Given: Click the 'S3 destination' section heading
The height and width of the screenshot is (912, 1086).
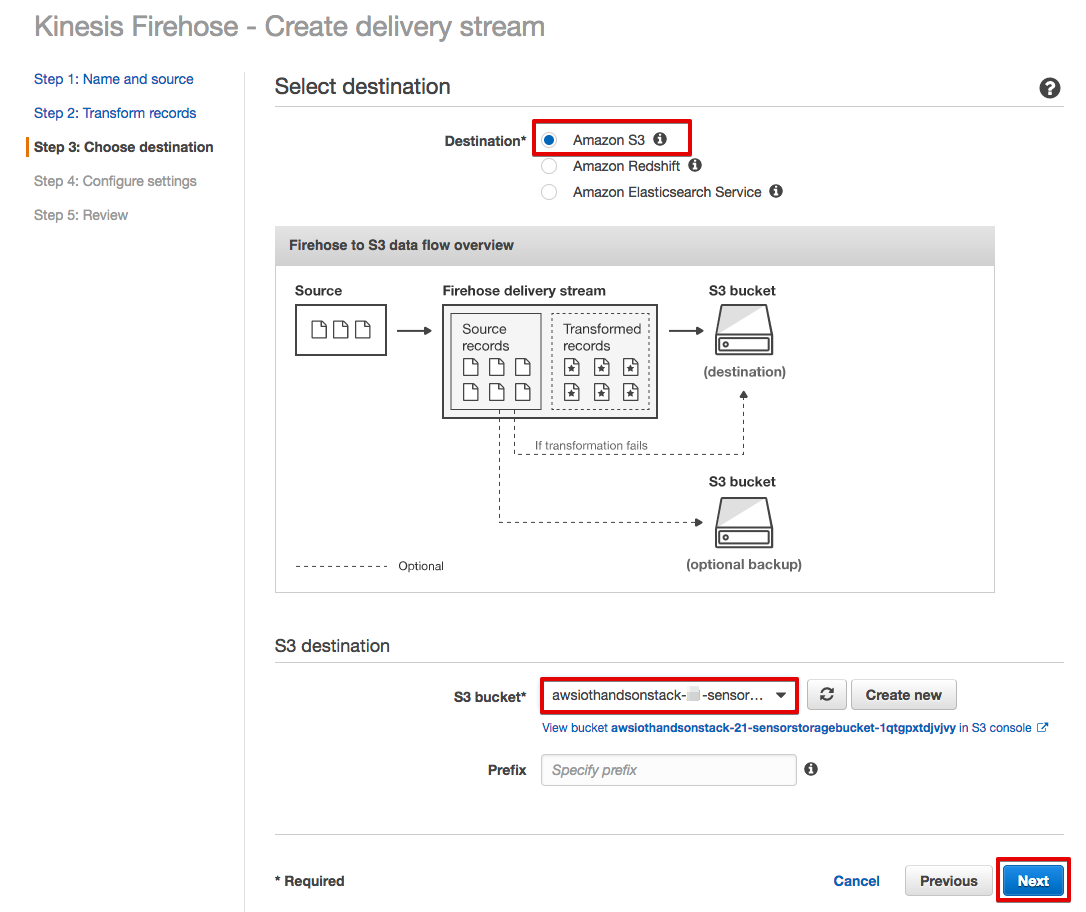Looking at the screenshot, I should [x=332, y=646].
